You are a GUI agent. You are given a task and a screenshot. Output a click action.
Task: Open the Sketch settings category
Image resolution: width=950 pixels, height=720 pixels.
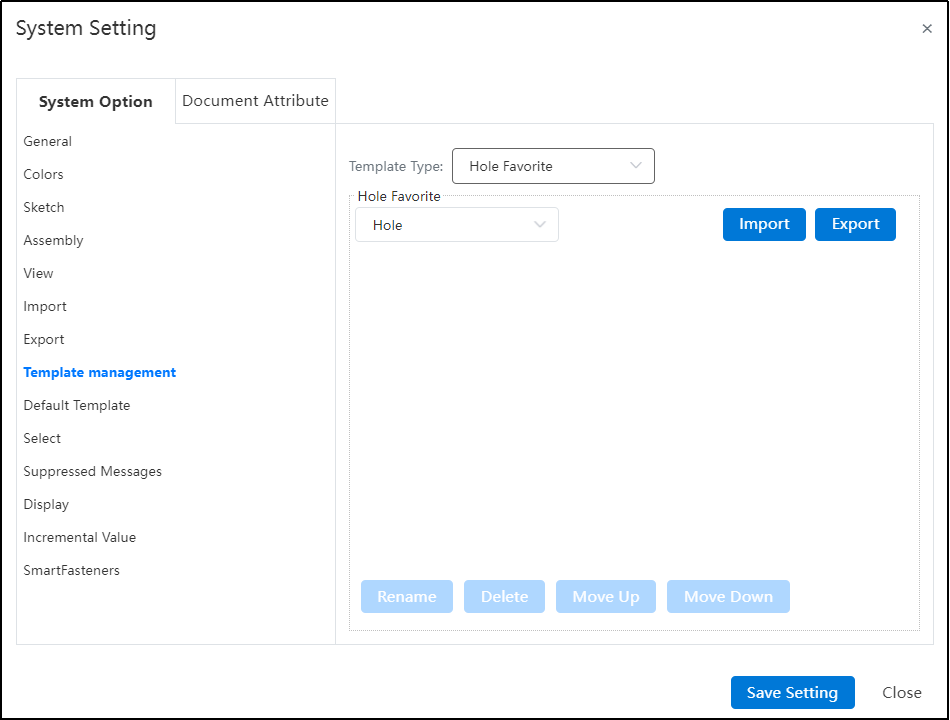coord(44,207)
